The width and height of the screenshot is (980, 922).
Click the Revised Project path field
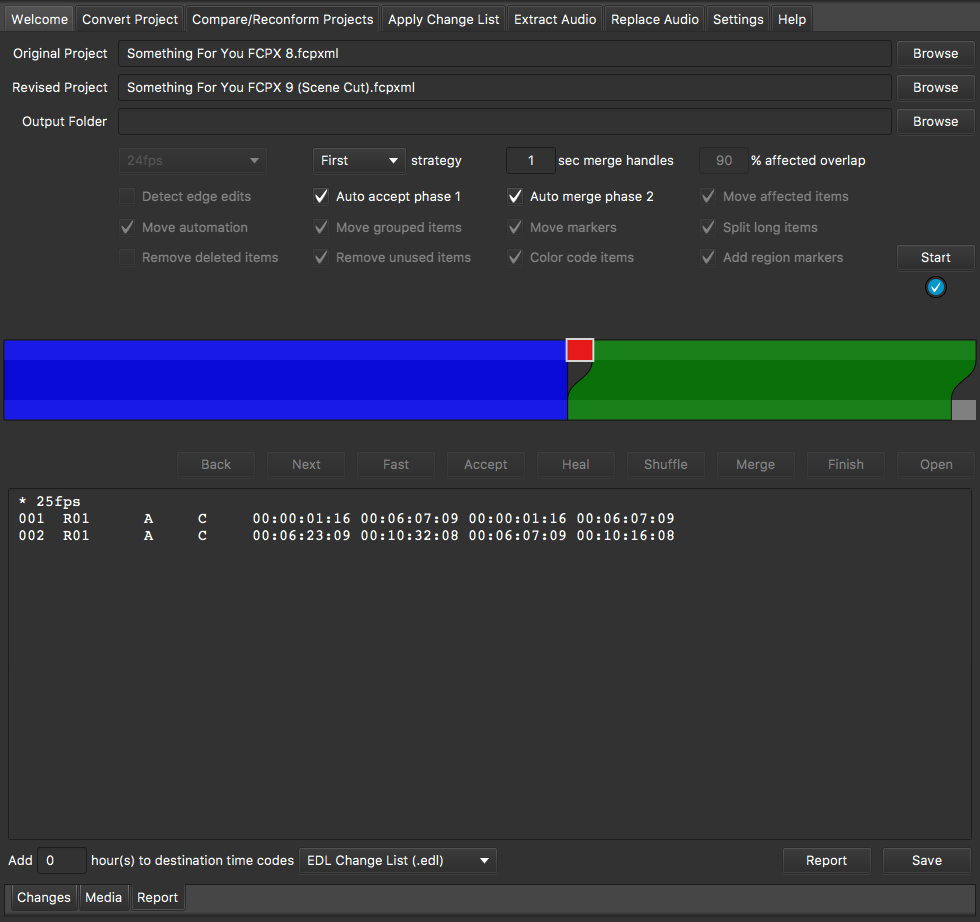(504, 88)
